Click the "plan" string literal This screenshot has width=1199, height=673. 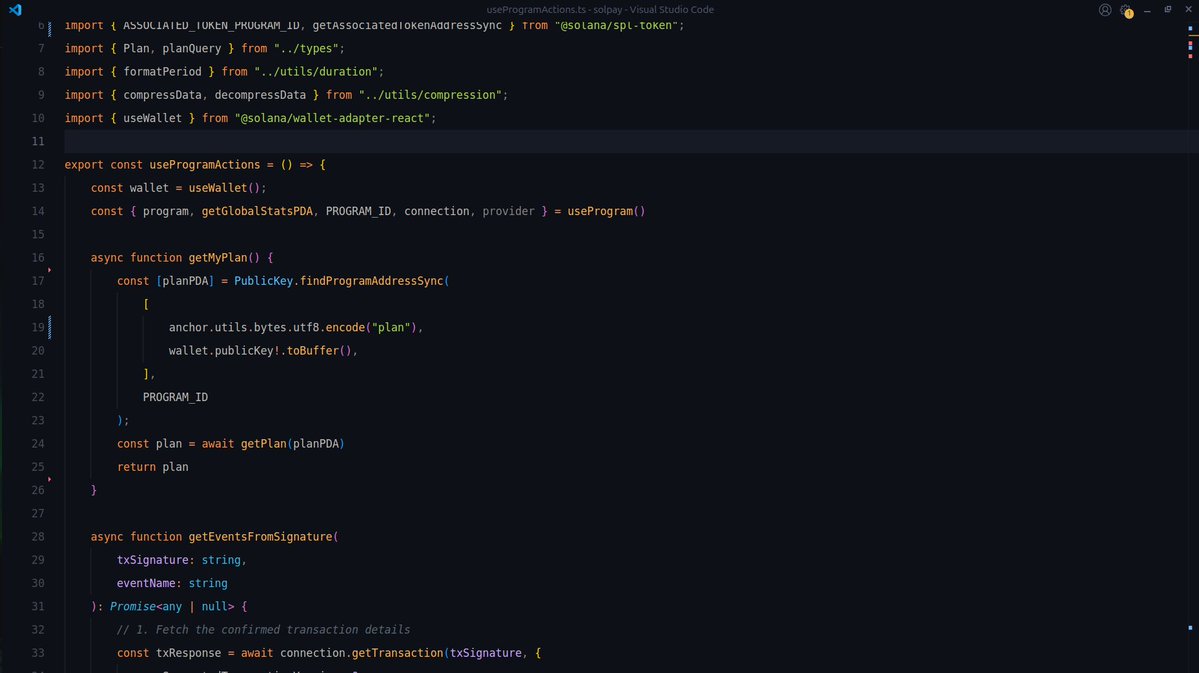(391, 327)
